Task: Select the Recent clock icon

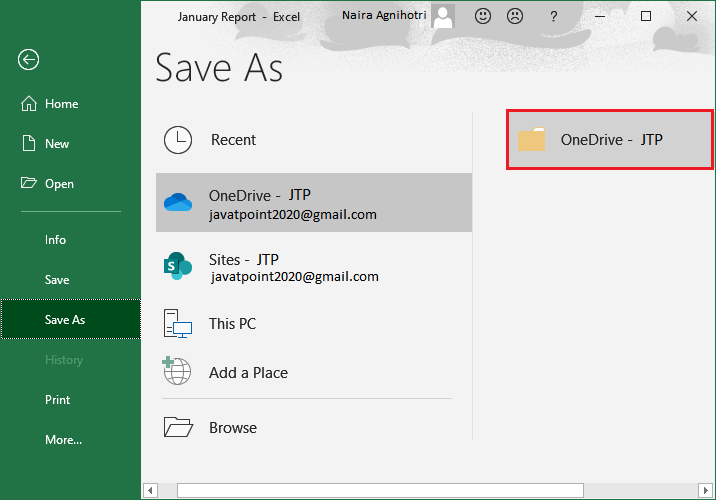Action: coord(178,140)
